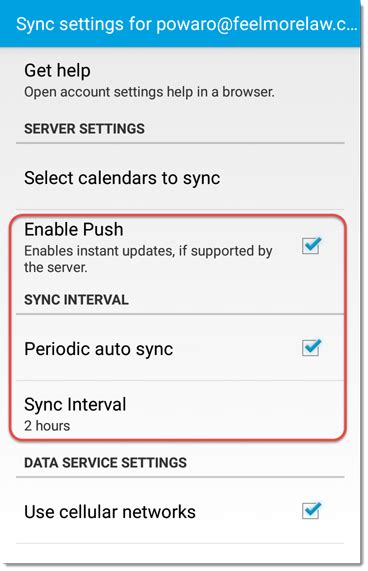Toggle the Enable Push checkbox

click(311, 245)
